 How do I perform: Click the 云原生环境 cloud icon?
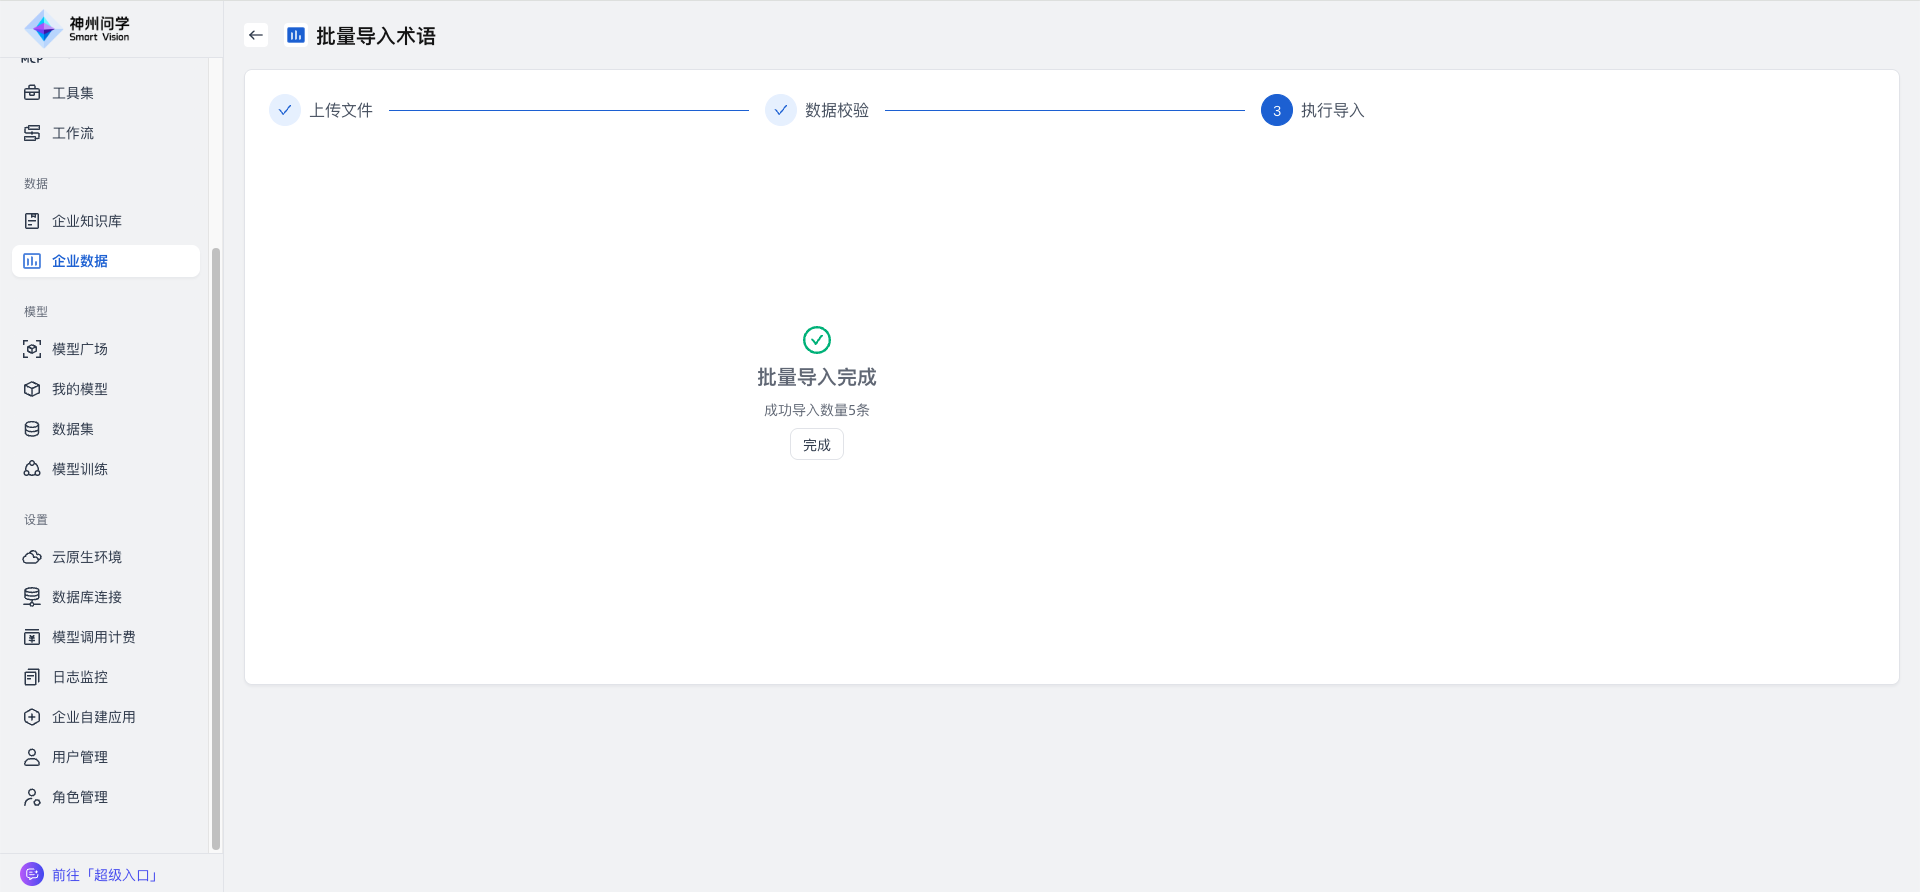(32, 557)
